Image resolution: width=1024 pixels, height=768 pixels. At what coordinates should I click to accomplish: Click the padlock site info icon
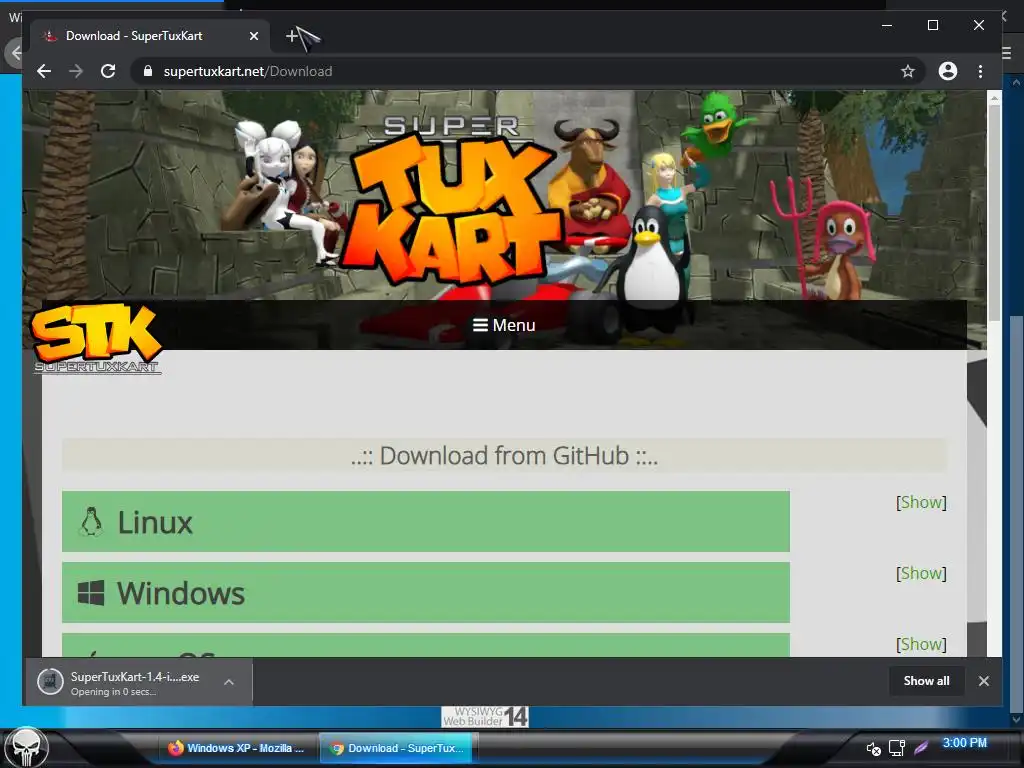click(148, 71)
